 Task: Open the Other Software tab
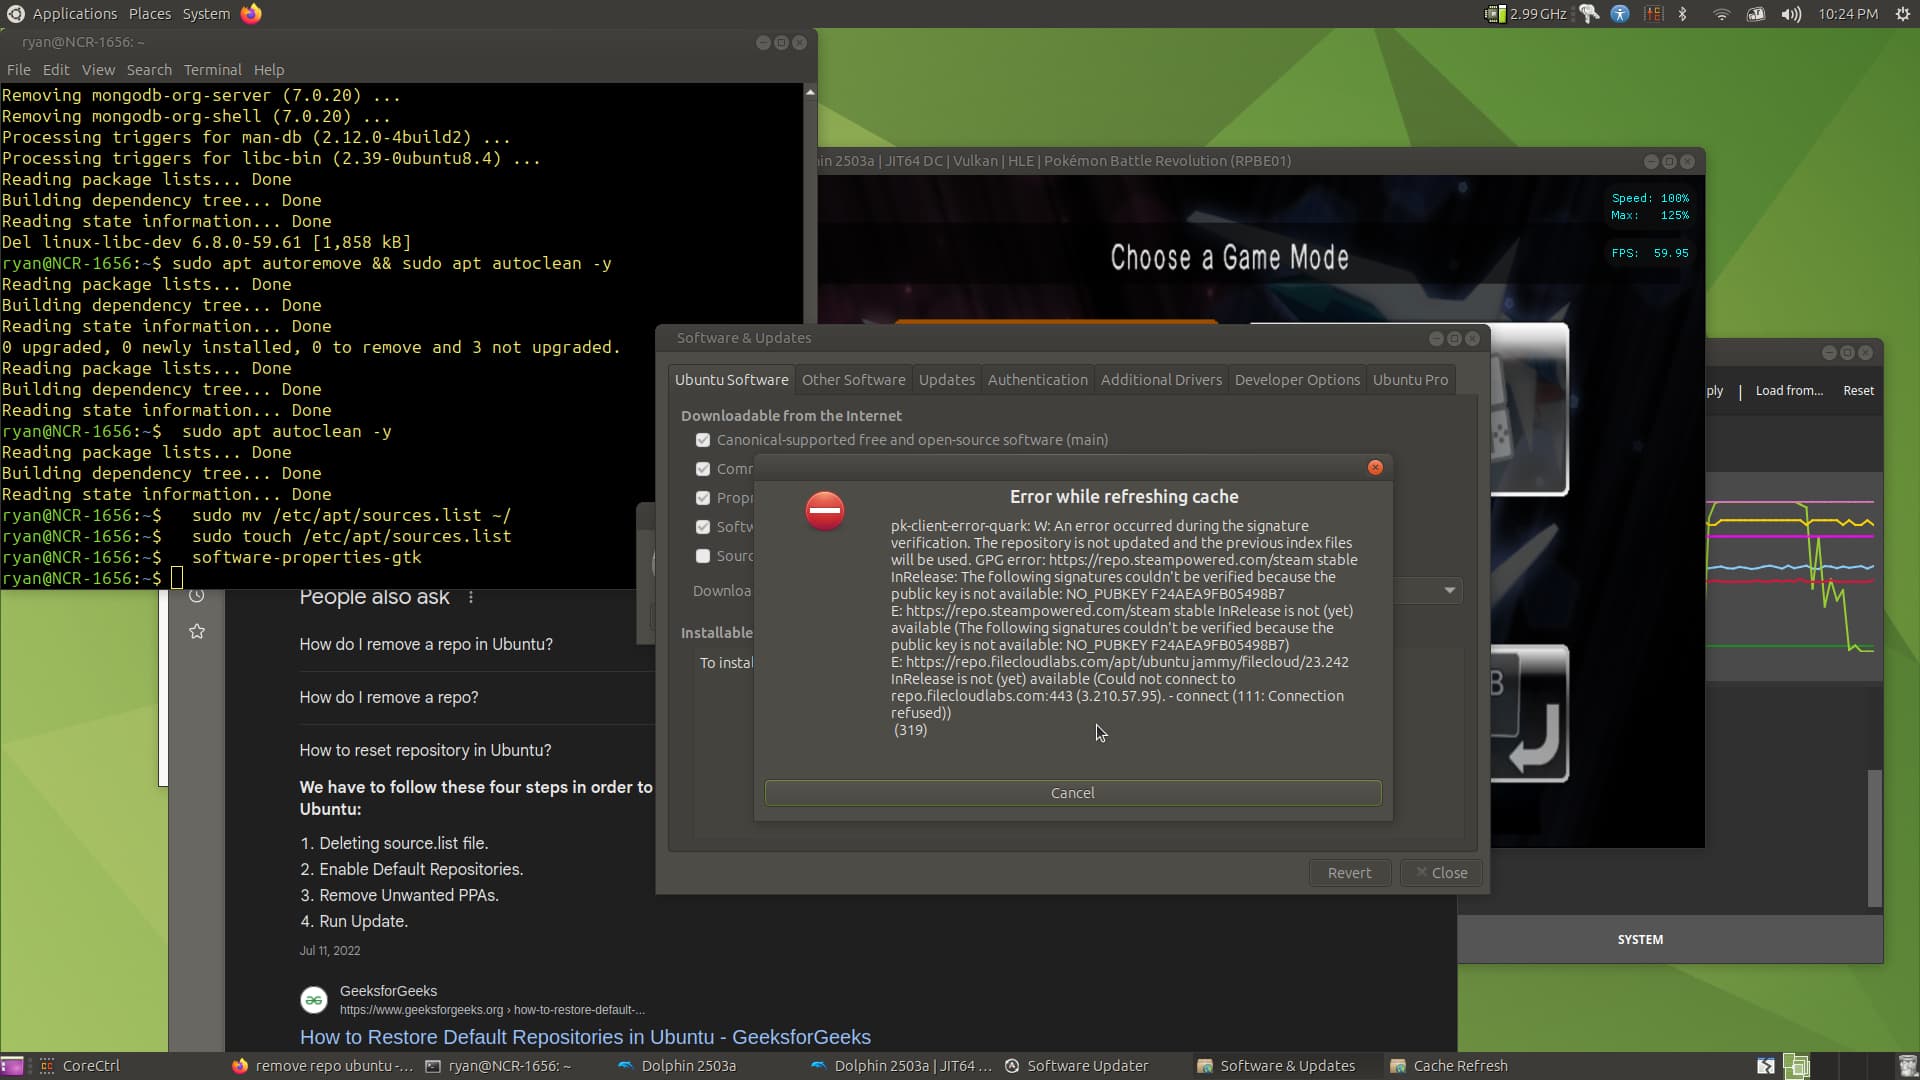click(x=853, y=380)
